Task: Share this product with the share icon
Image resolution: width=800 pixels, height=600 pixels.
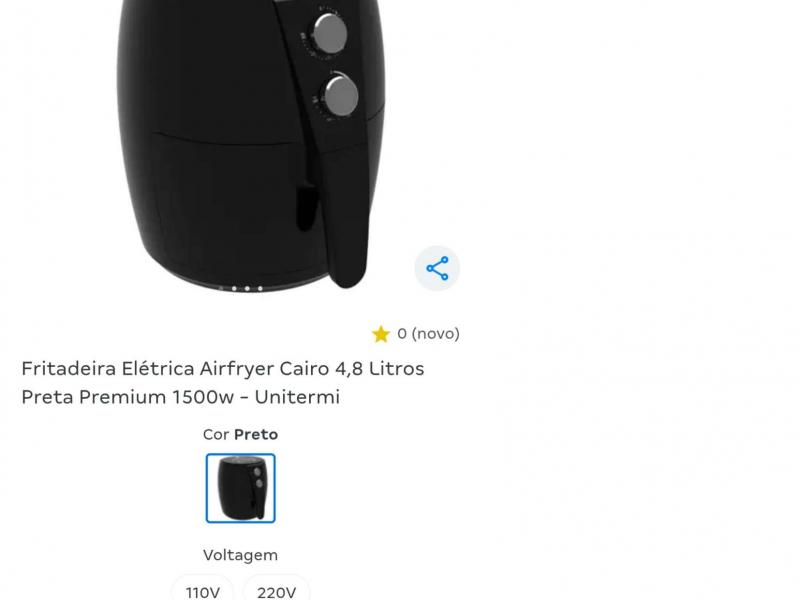Action: tap(437, 268)
